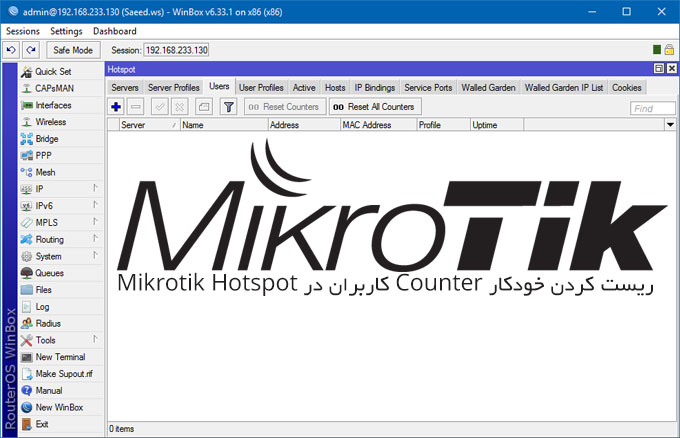Click the funnel Filter button
Image resolution: width=680 pixels, height=438 pixels.
click(x=228, y=107)
